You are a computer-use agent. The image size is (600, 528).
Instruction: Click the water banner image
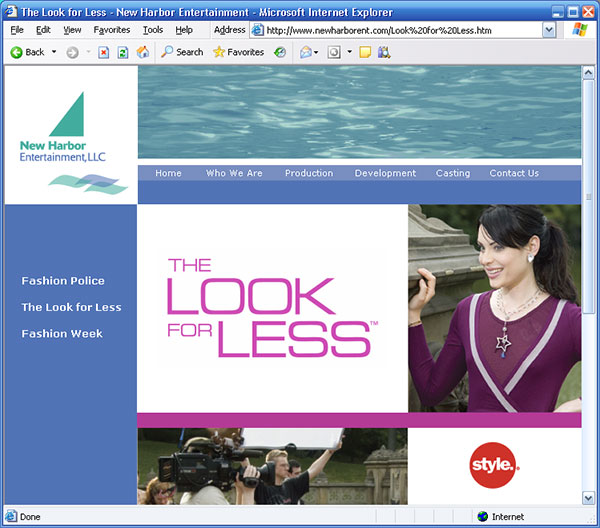tap(359, 112)
